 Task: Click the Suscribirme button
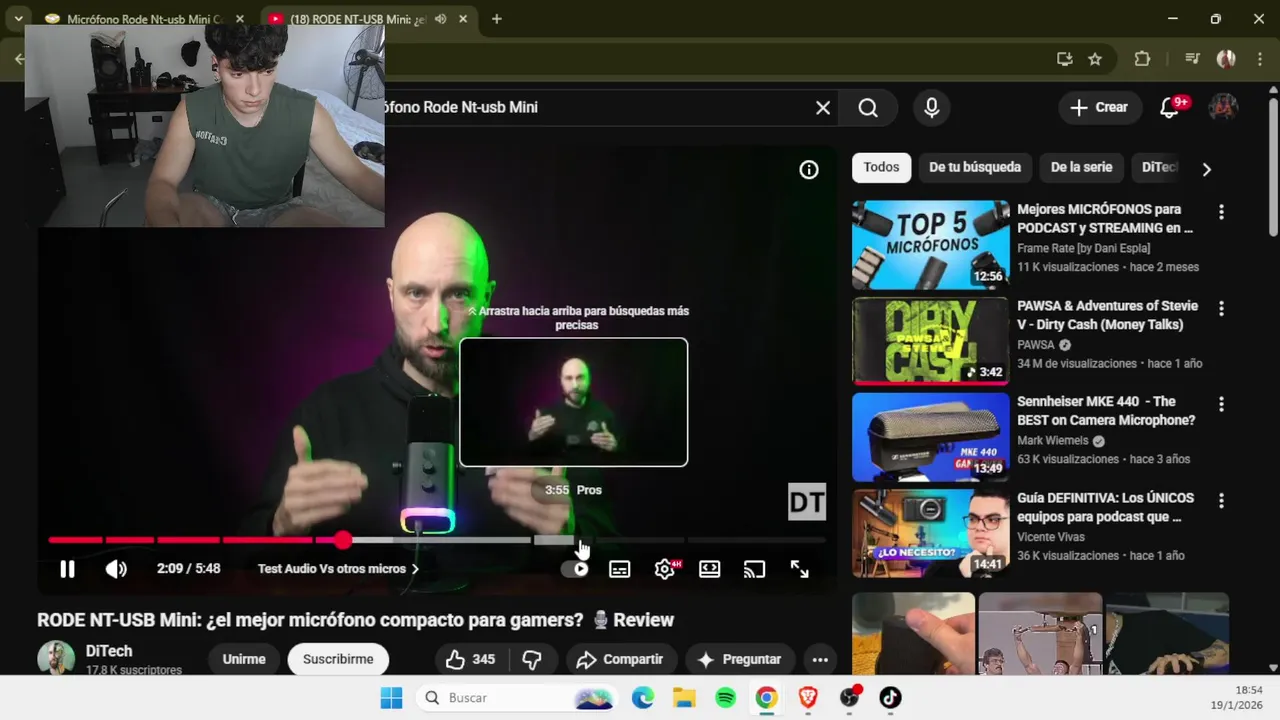pos(338,659)
